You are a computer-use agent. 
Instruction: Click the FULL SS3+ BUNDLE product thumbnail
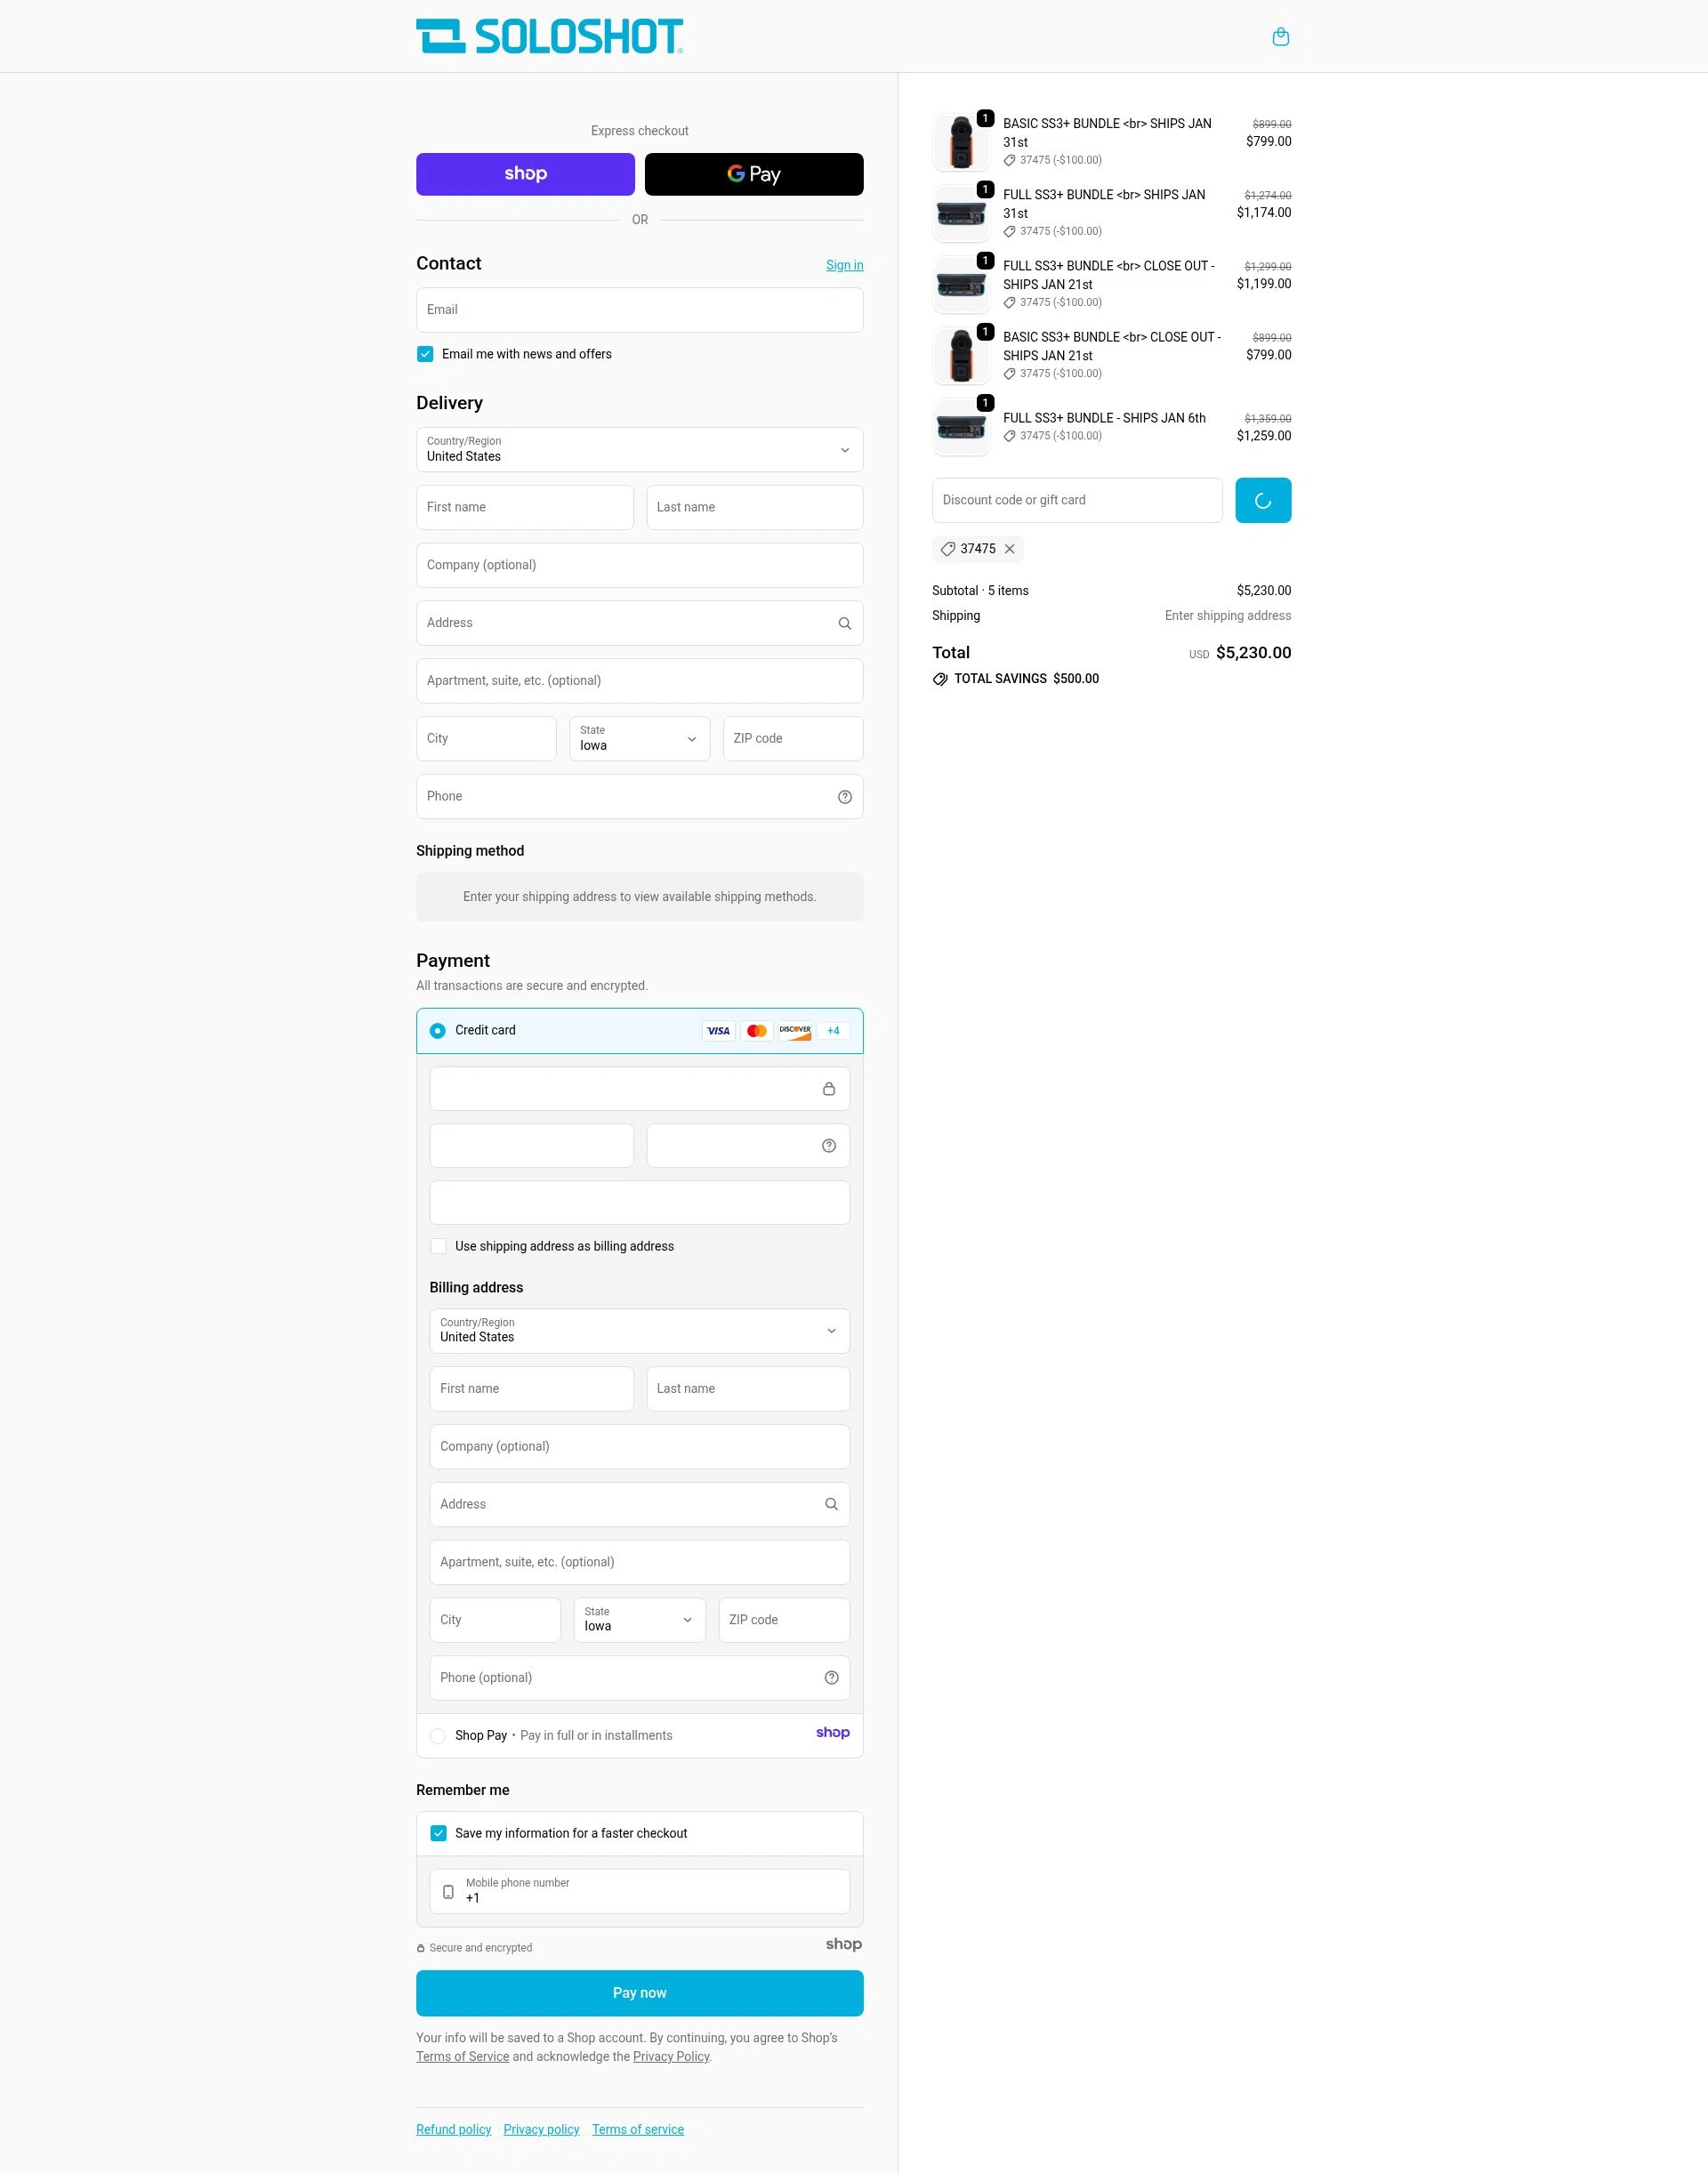tap(960, 213)
